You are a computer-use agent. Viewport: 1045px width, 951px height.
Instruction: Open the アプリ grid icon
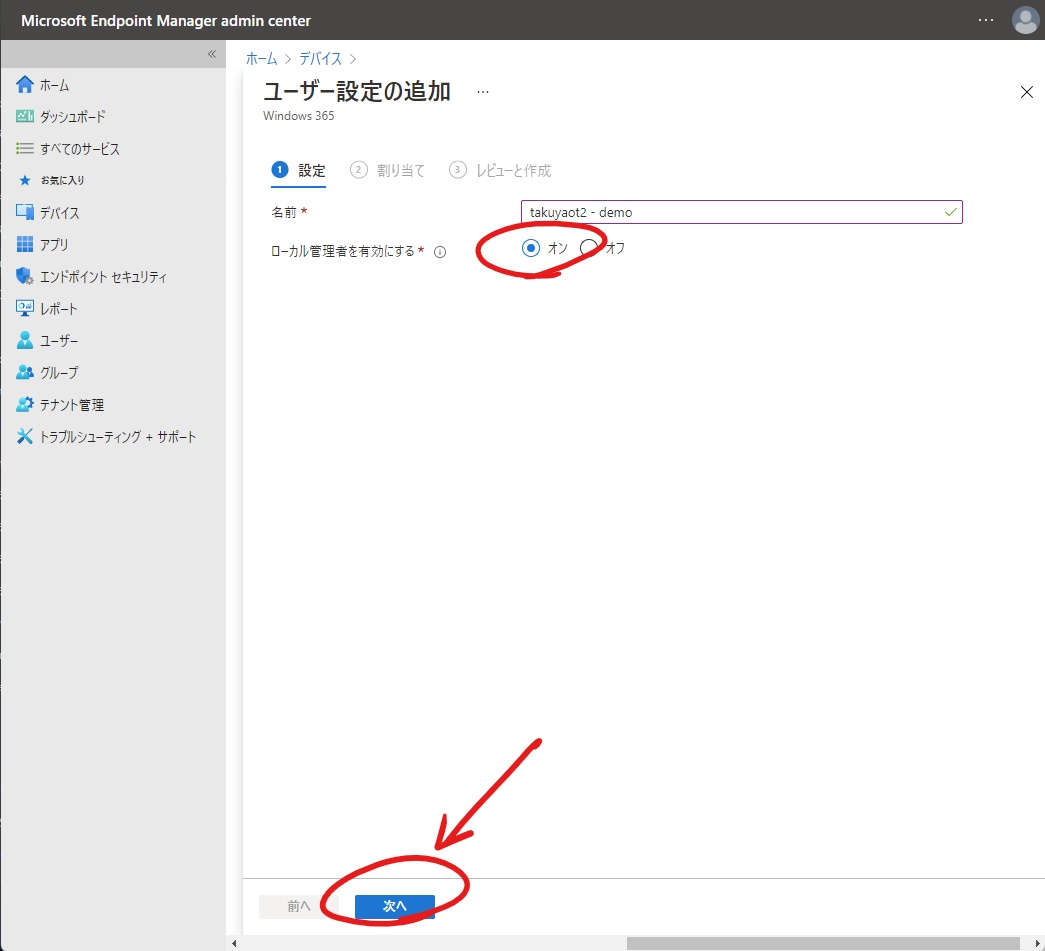click(x=25, y=245)
